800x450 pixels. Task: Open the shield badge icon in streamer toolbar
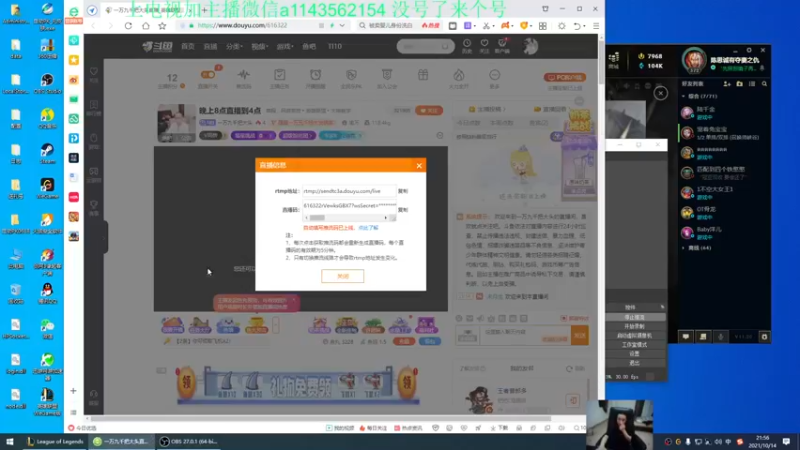pyautogui.click(x=351, y=75)
